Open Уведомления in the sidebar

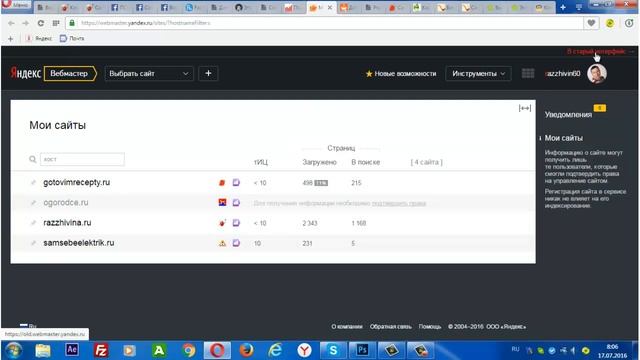[568, 115]
